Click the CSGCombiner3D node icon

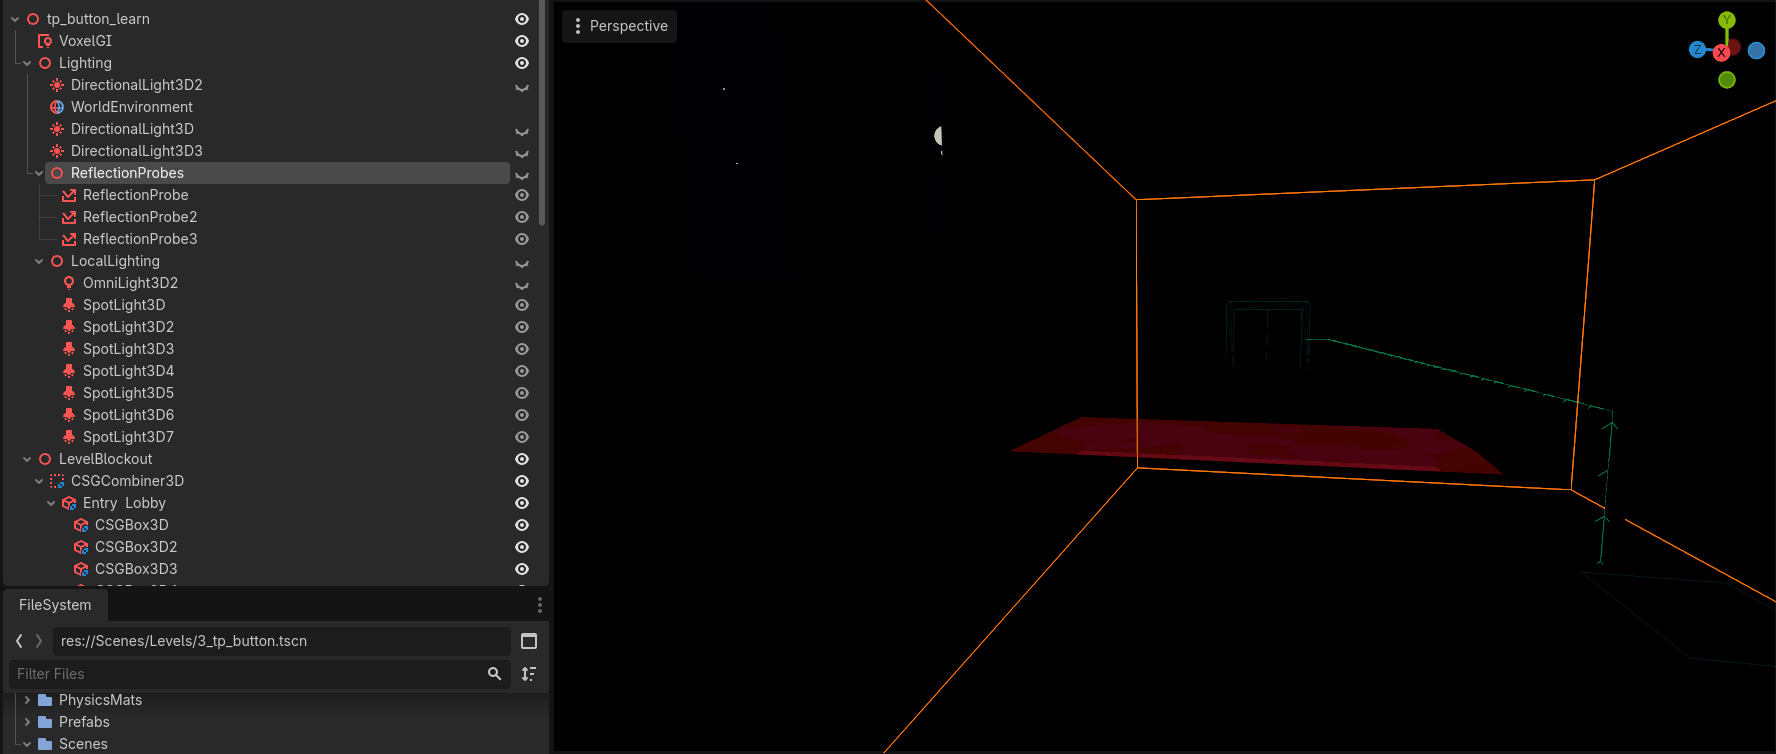[57, 481]
